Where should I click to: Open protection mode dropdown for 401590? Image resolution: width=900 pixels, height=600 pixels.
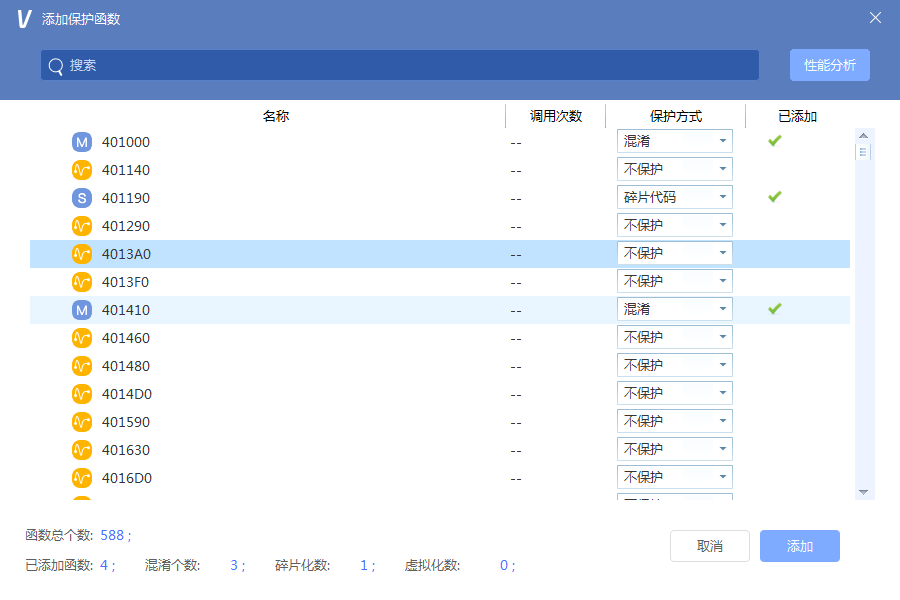point(674,421)
